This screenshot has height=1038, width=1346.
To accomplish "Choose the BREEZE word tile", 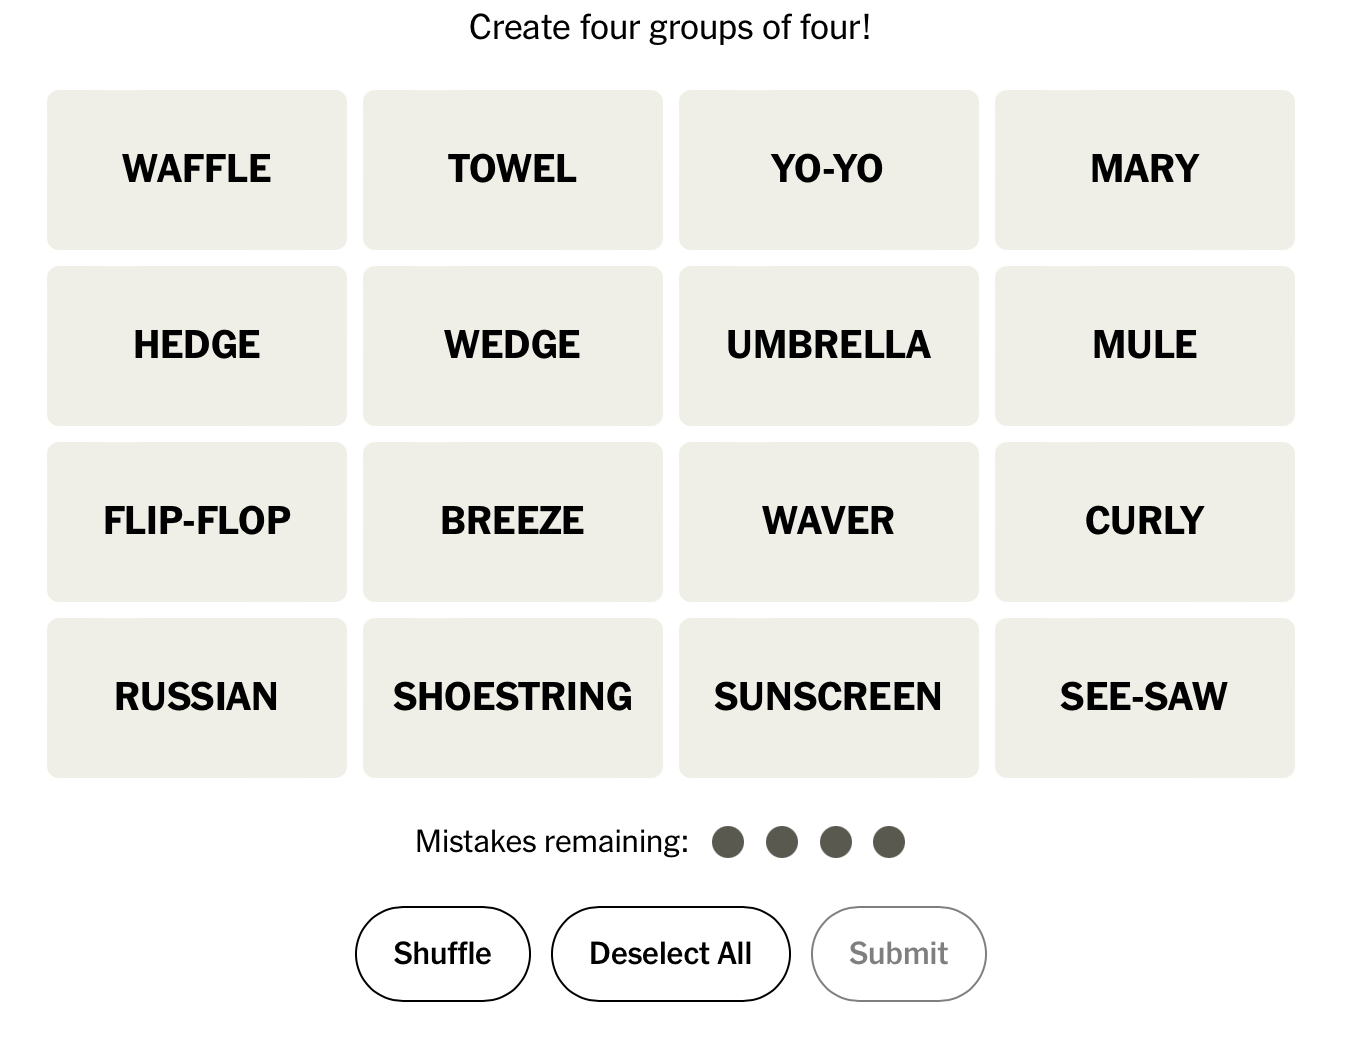I will pos(512,522).
